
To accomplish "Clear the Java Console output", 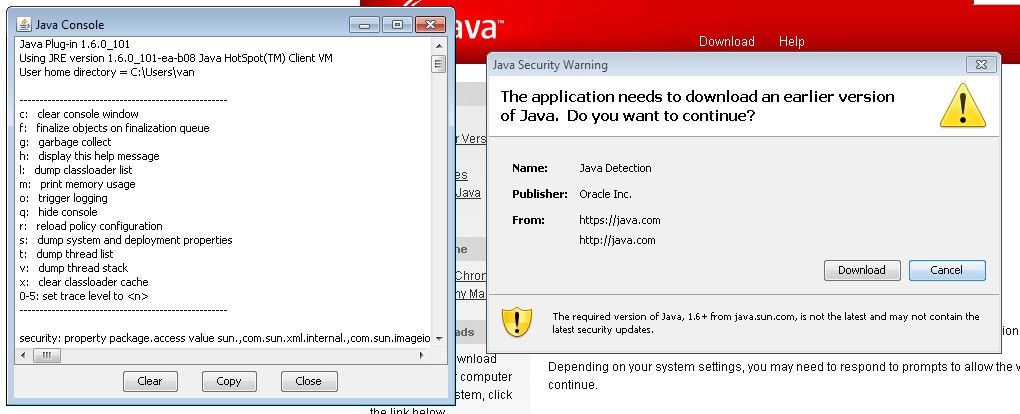I will point(150,381).
